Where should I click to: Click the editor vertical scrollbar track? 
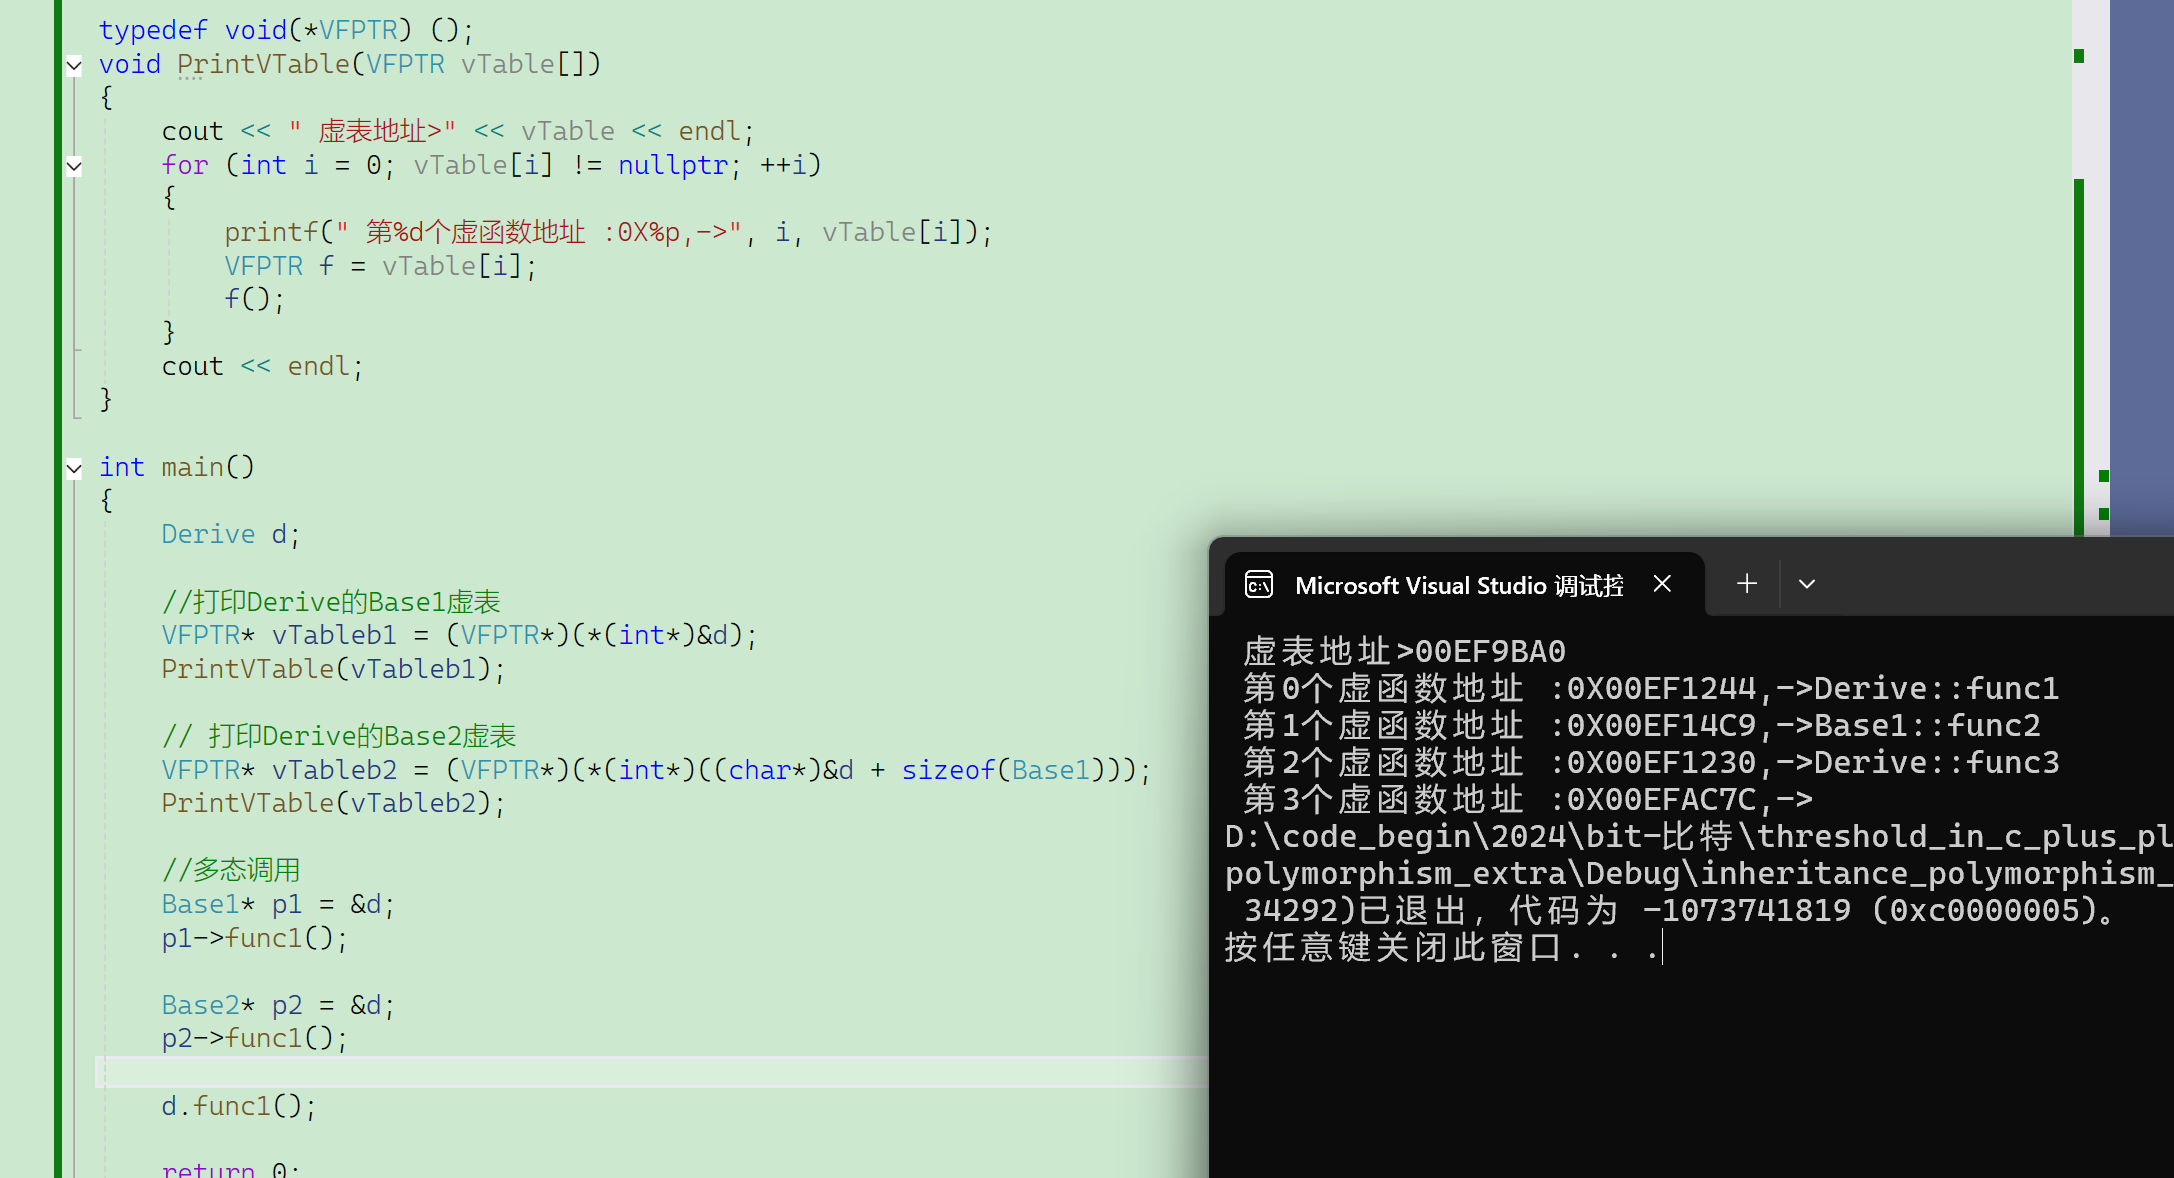pyautogui.click(x=2090, y=300)
